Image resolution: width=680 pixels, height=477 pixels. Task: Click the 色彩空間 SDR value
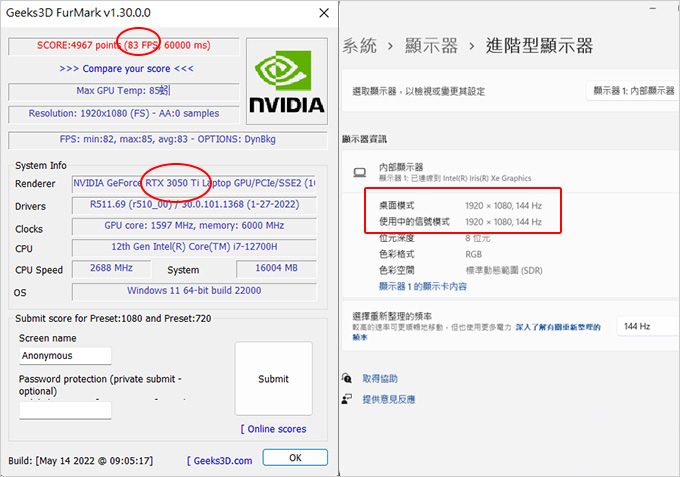[x=504, y=271]
